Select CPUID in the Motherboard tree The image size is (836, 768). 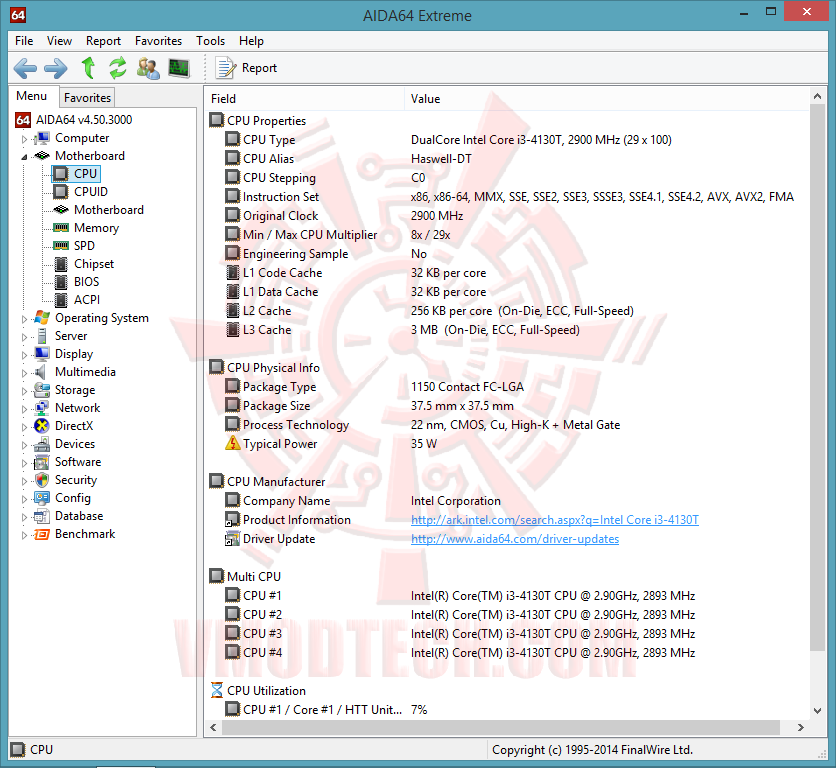91,191
